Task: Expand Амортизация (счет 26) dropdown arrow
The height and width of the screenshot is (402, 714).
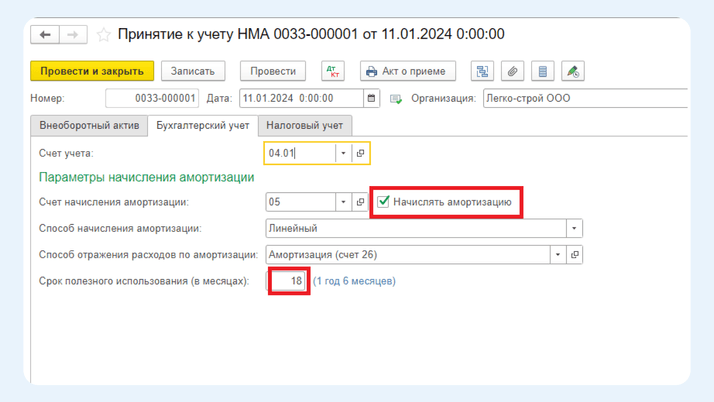Action: [558, 255]
